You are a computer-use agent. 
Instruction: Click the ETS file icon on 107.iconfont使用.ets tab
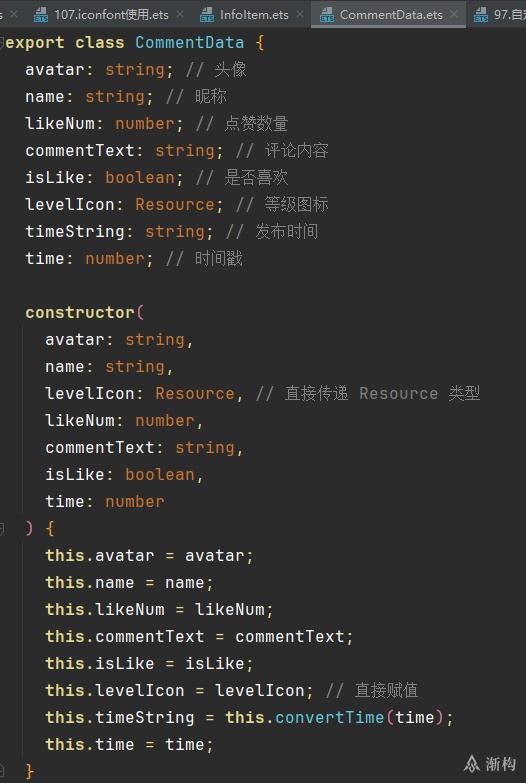click(x=41, y=15)
